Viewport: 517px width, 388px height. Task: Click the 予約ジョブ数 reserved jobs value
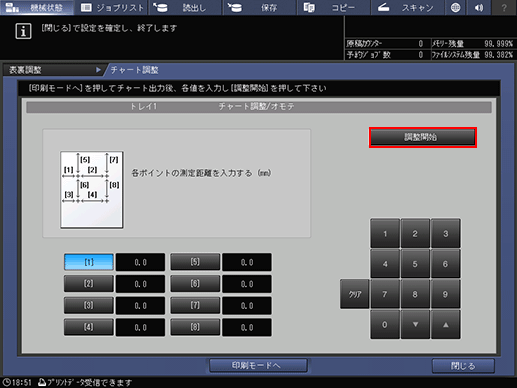click(x=421, y=55)
